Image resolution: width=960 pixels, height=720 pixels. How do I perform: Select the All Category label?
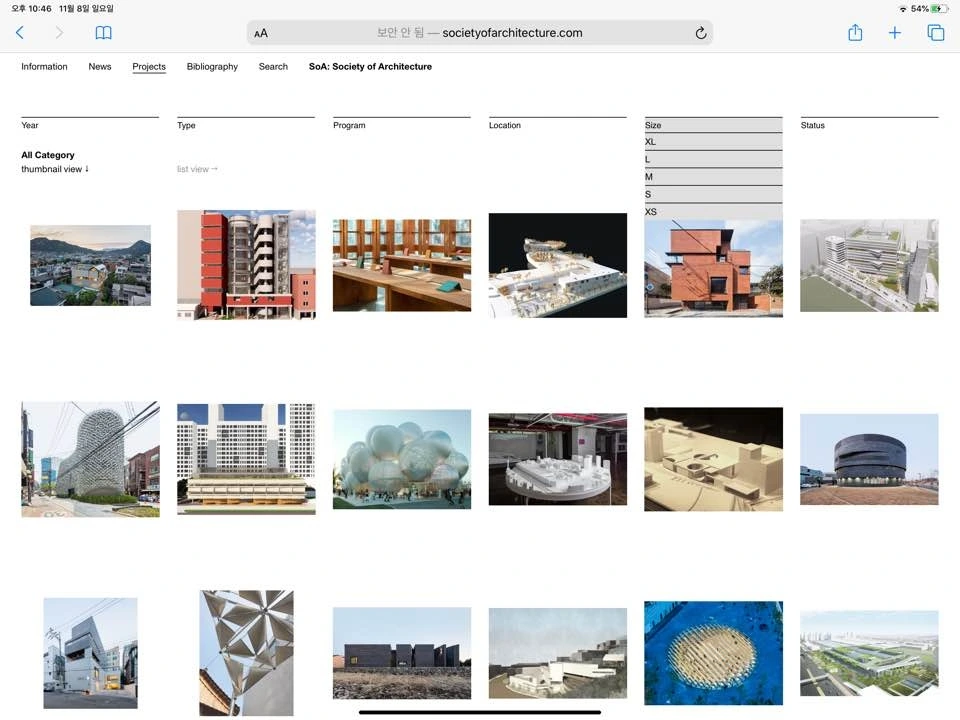[48, 155]
